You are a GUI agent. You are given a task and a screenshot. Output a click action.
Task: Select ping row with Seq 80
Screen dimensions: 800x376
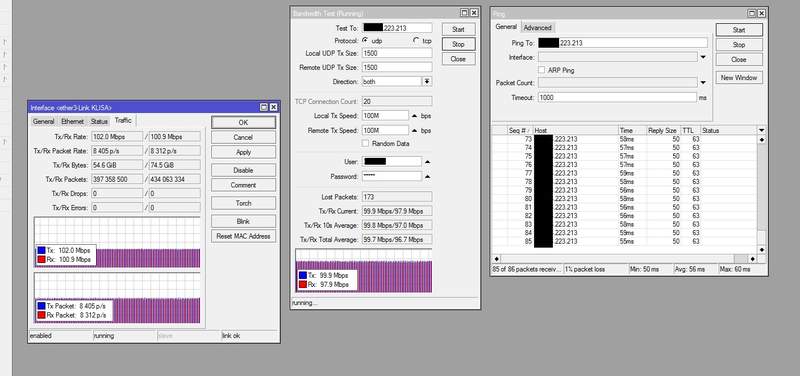(625, 198)
